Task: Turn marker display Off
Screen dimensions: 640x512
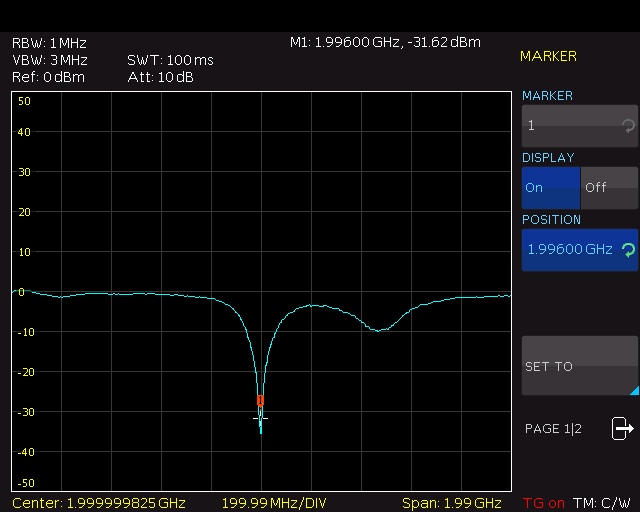Action: click(608, 188)
